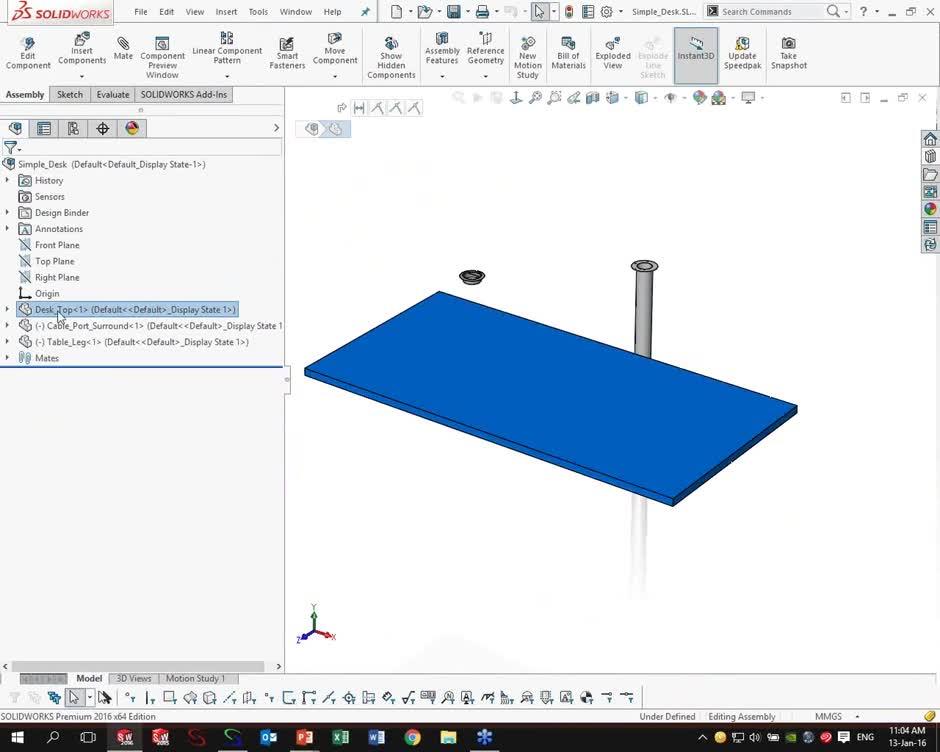Open the Reference Geometry tool
The image size is (940, 752).
tap(485, 50)
